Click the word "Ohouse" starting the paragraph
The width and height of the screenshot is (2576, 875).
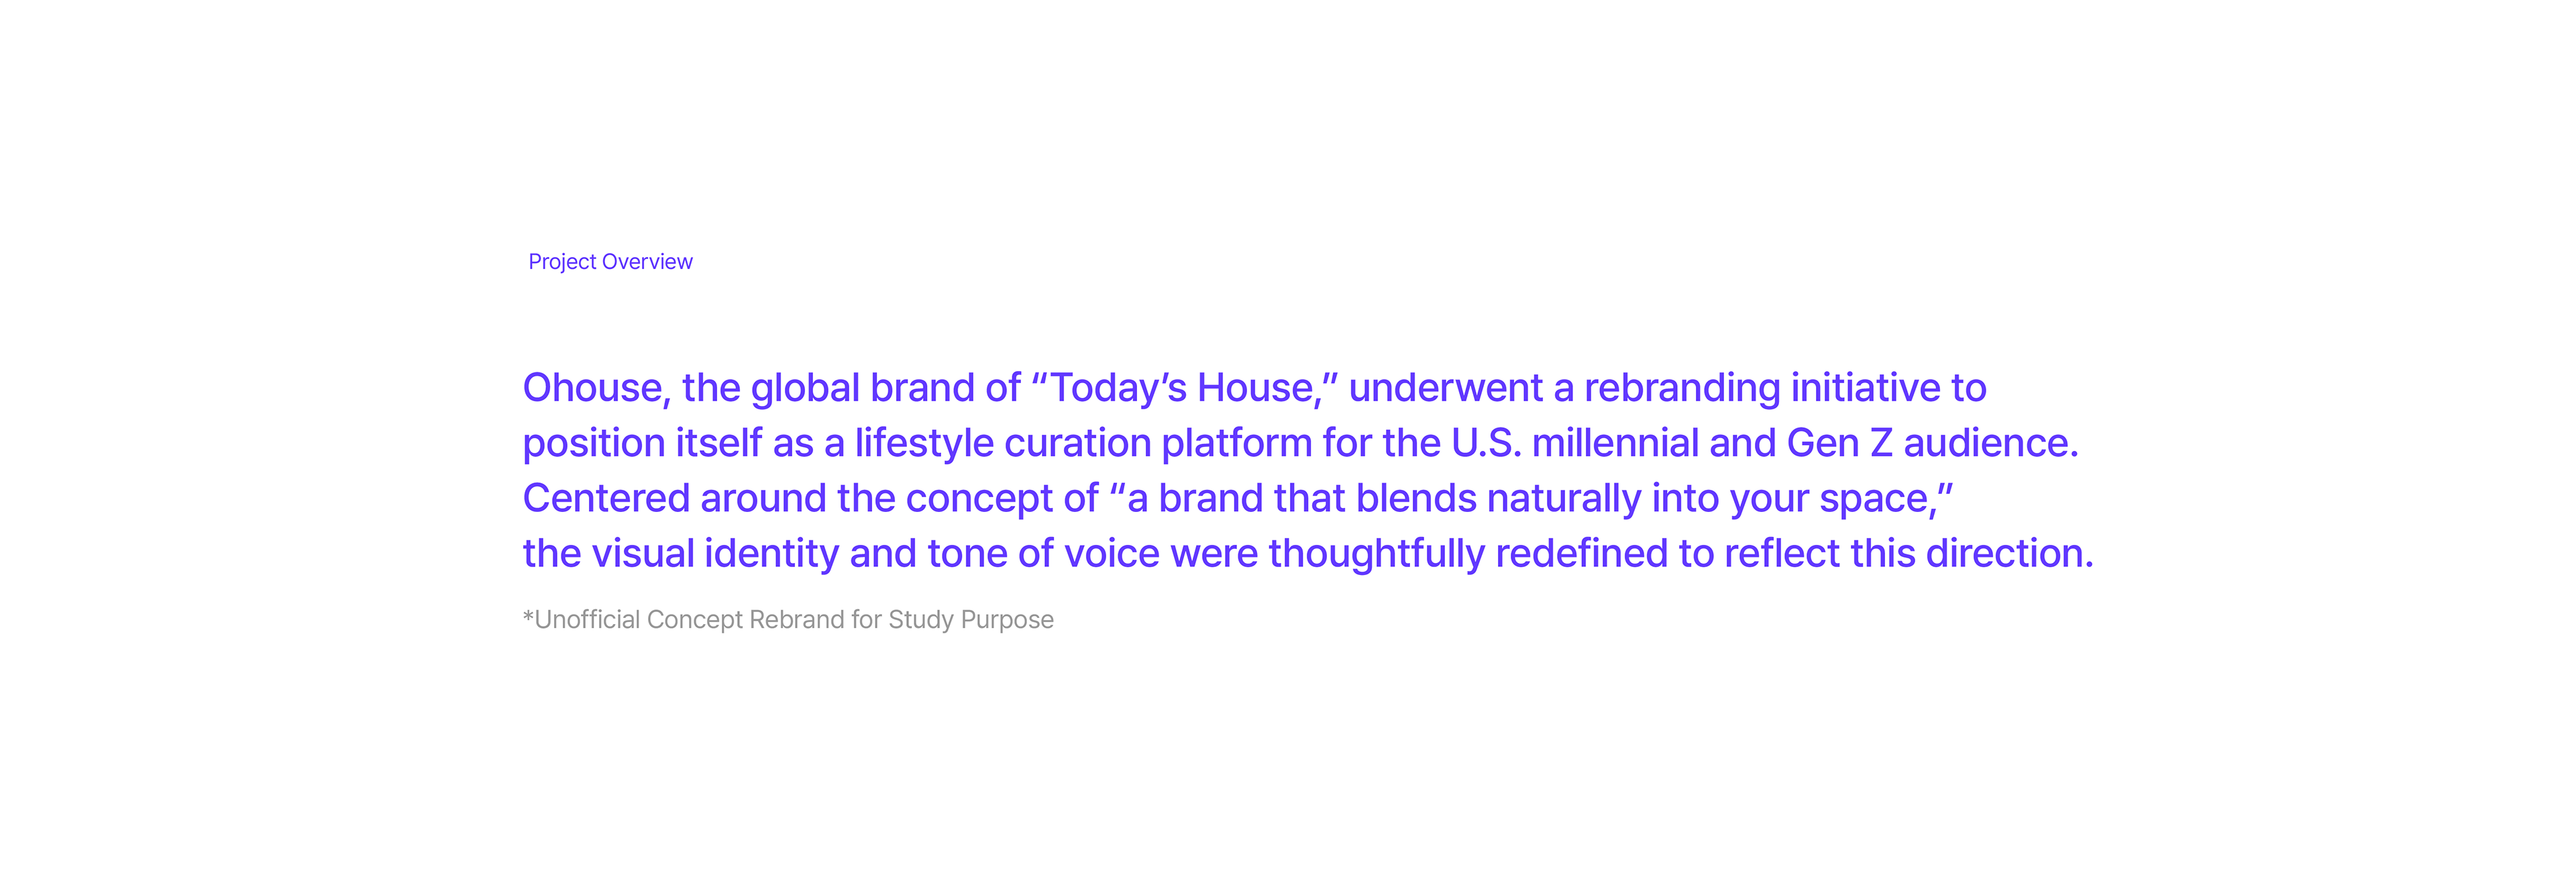pos(595,388)
